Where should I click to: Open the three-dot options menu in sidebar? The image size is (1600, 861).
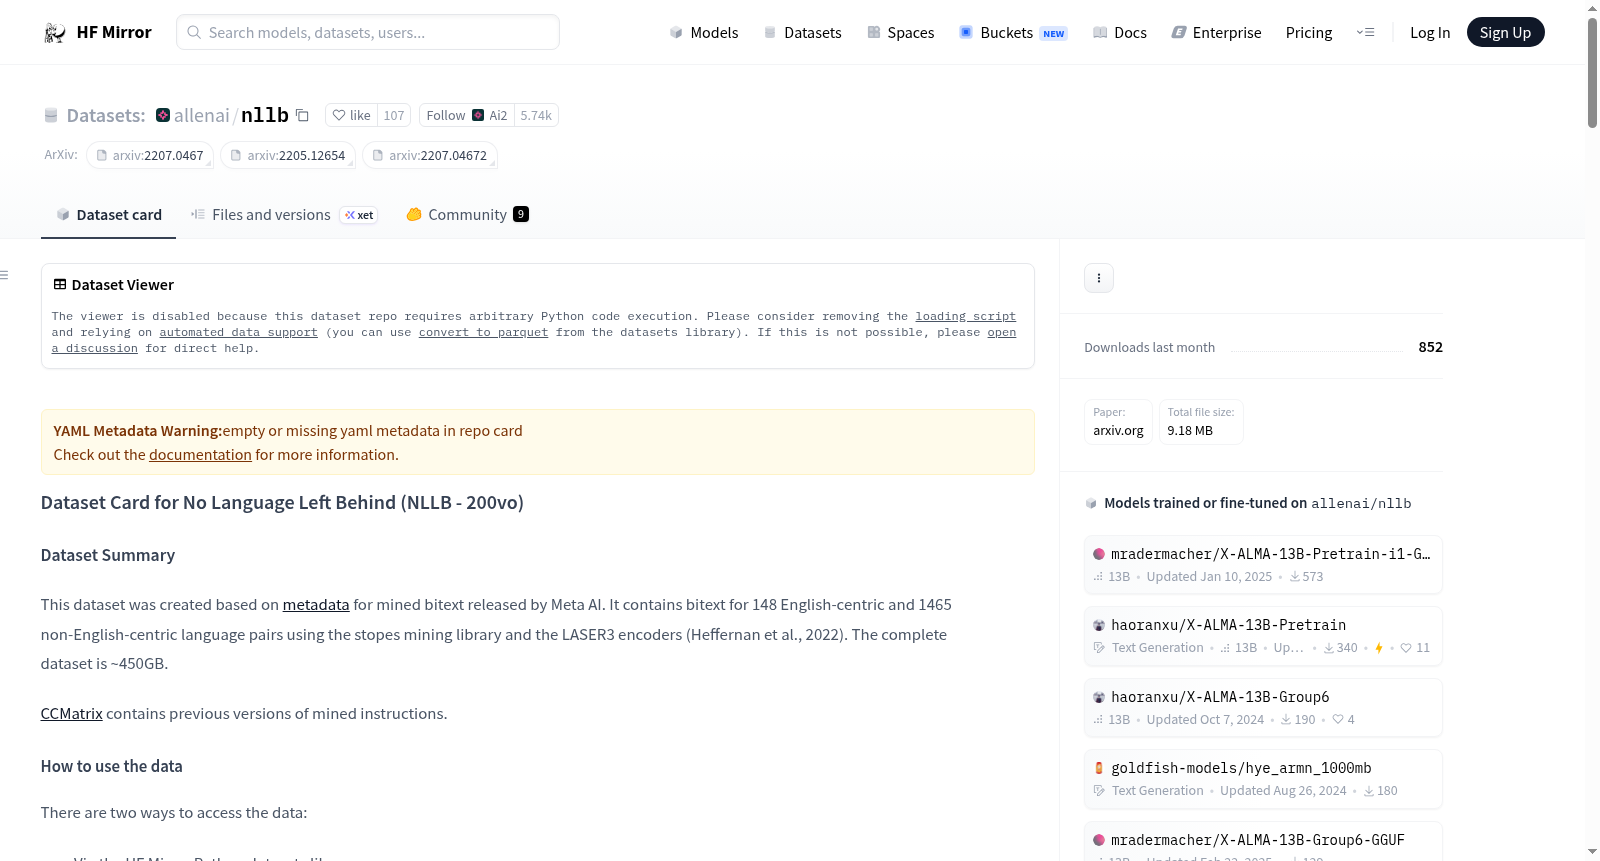pyautogui.click(x=1099, y=278)
